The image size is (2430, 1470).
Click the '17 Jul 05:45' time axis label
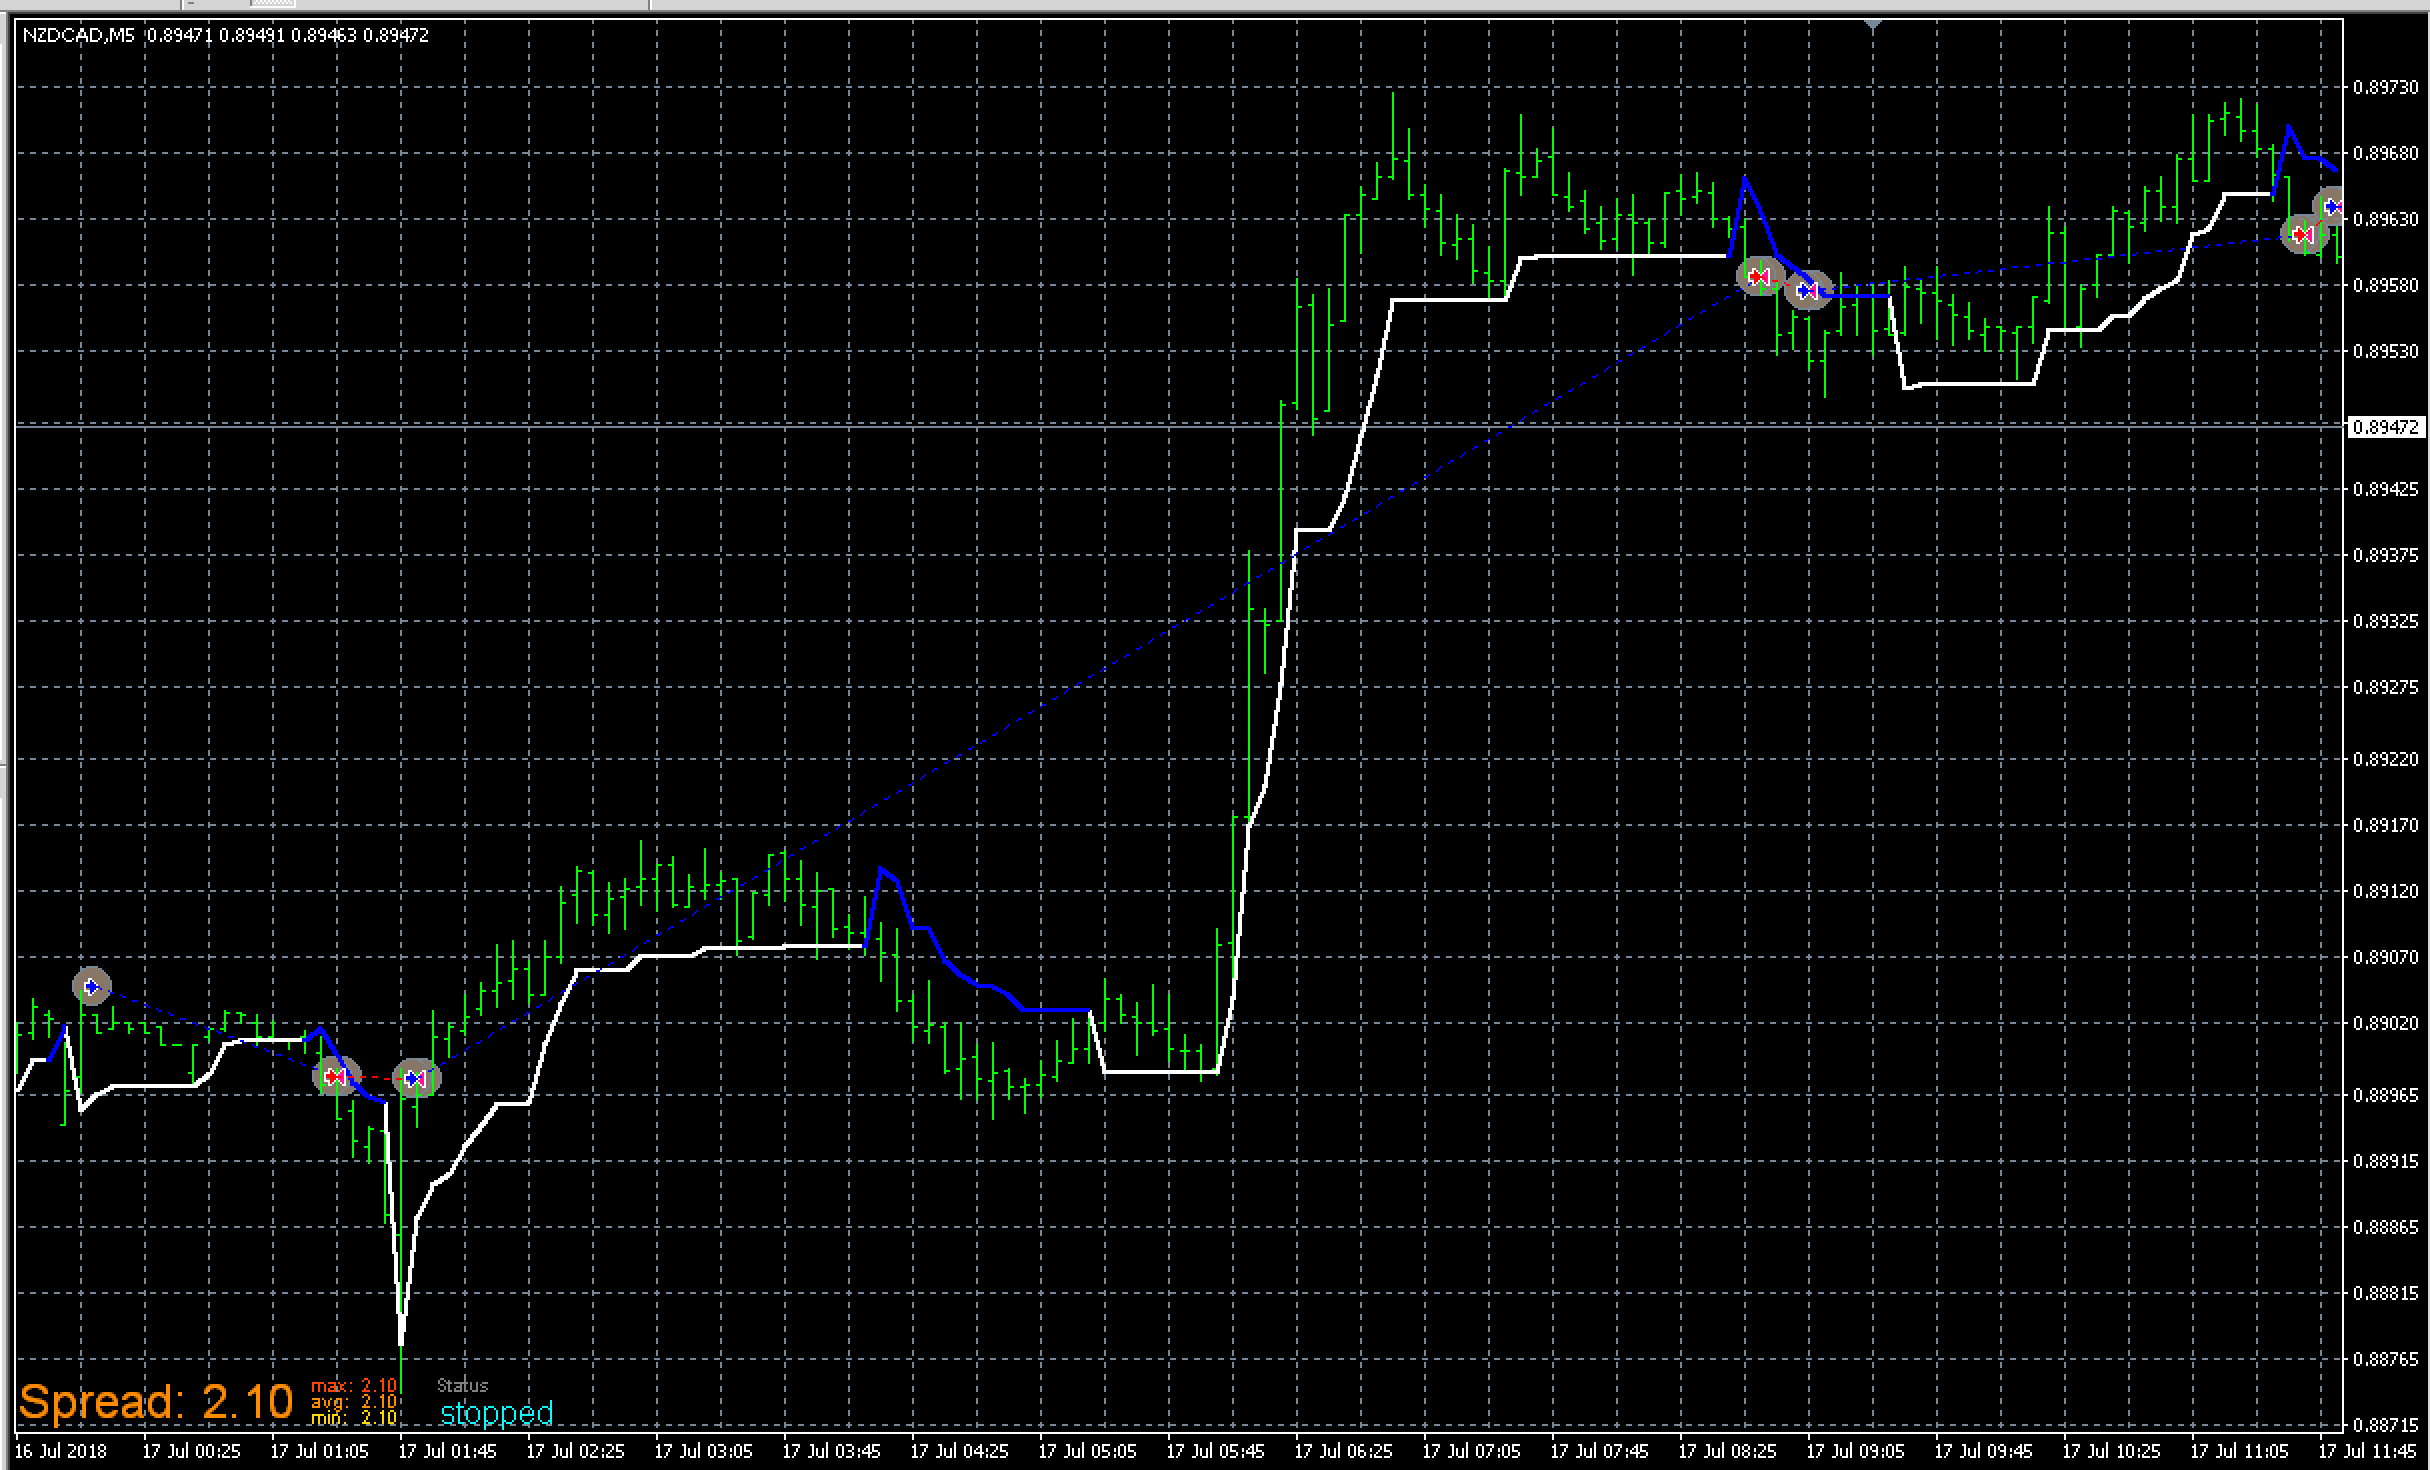point(1215,1451)
